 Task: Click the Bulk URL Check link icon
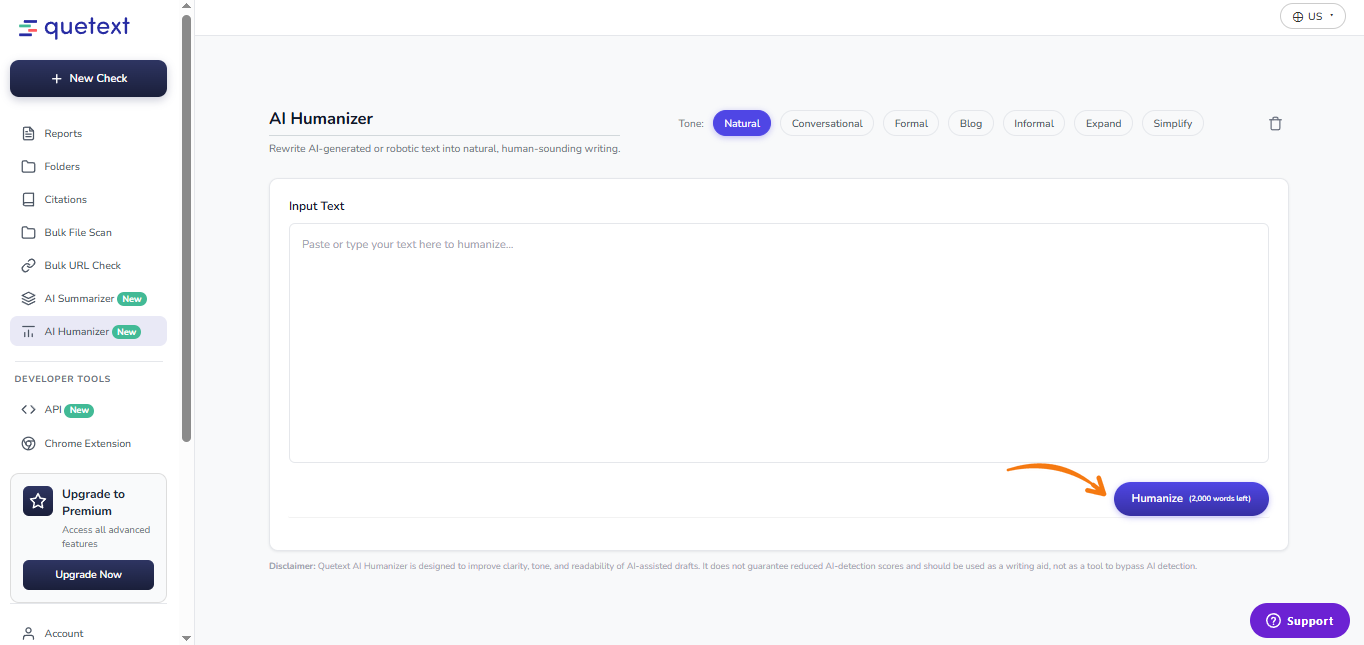(x=29, y=265)
